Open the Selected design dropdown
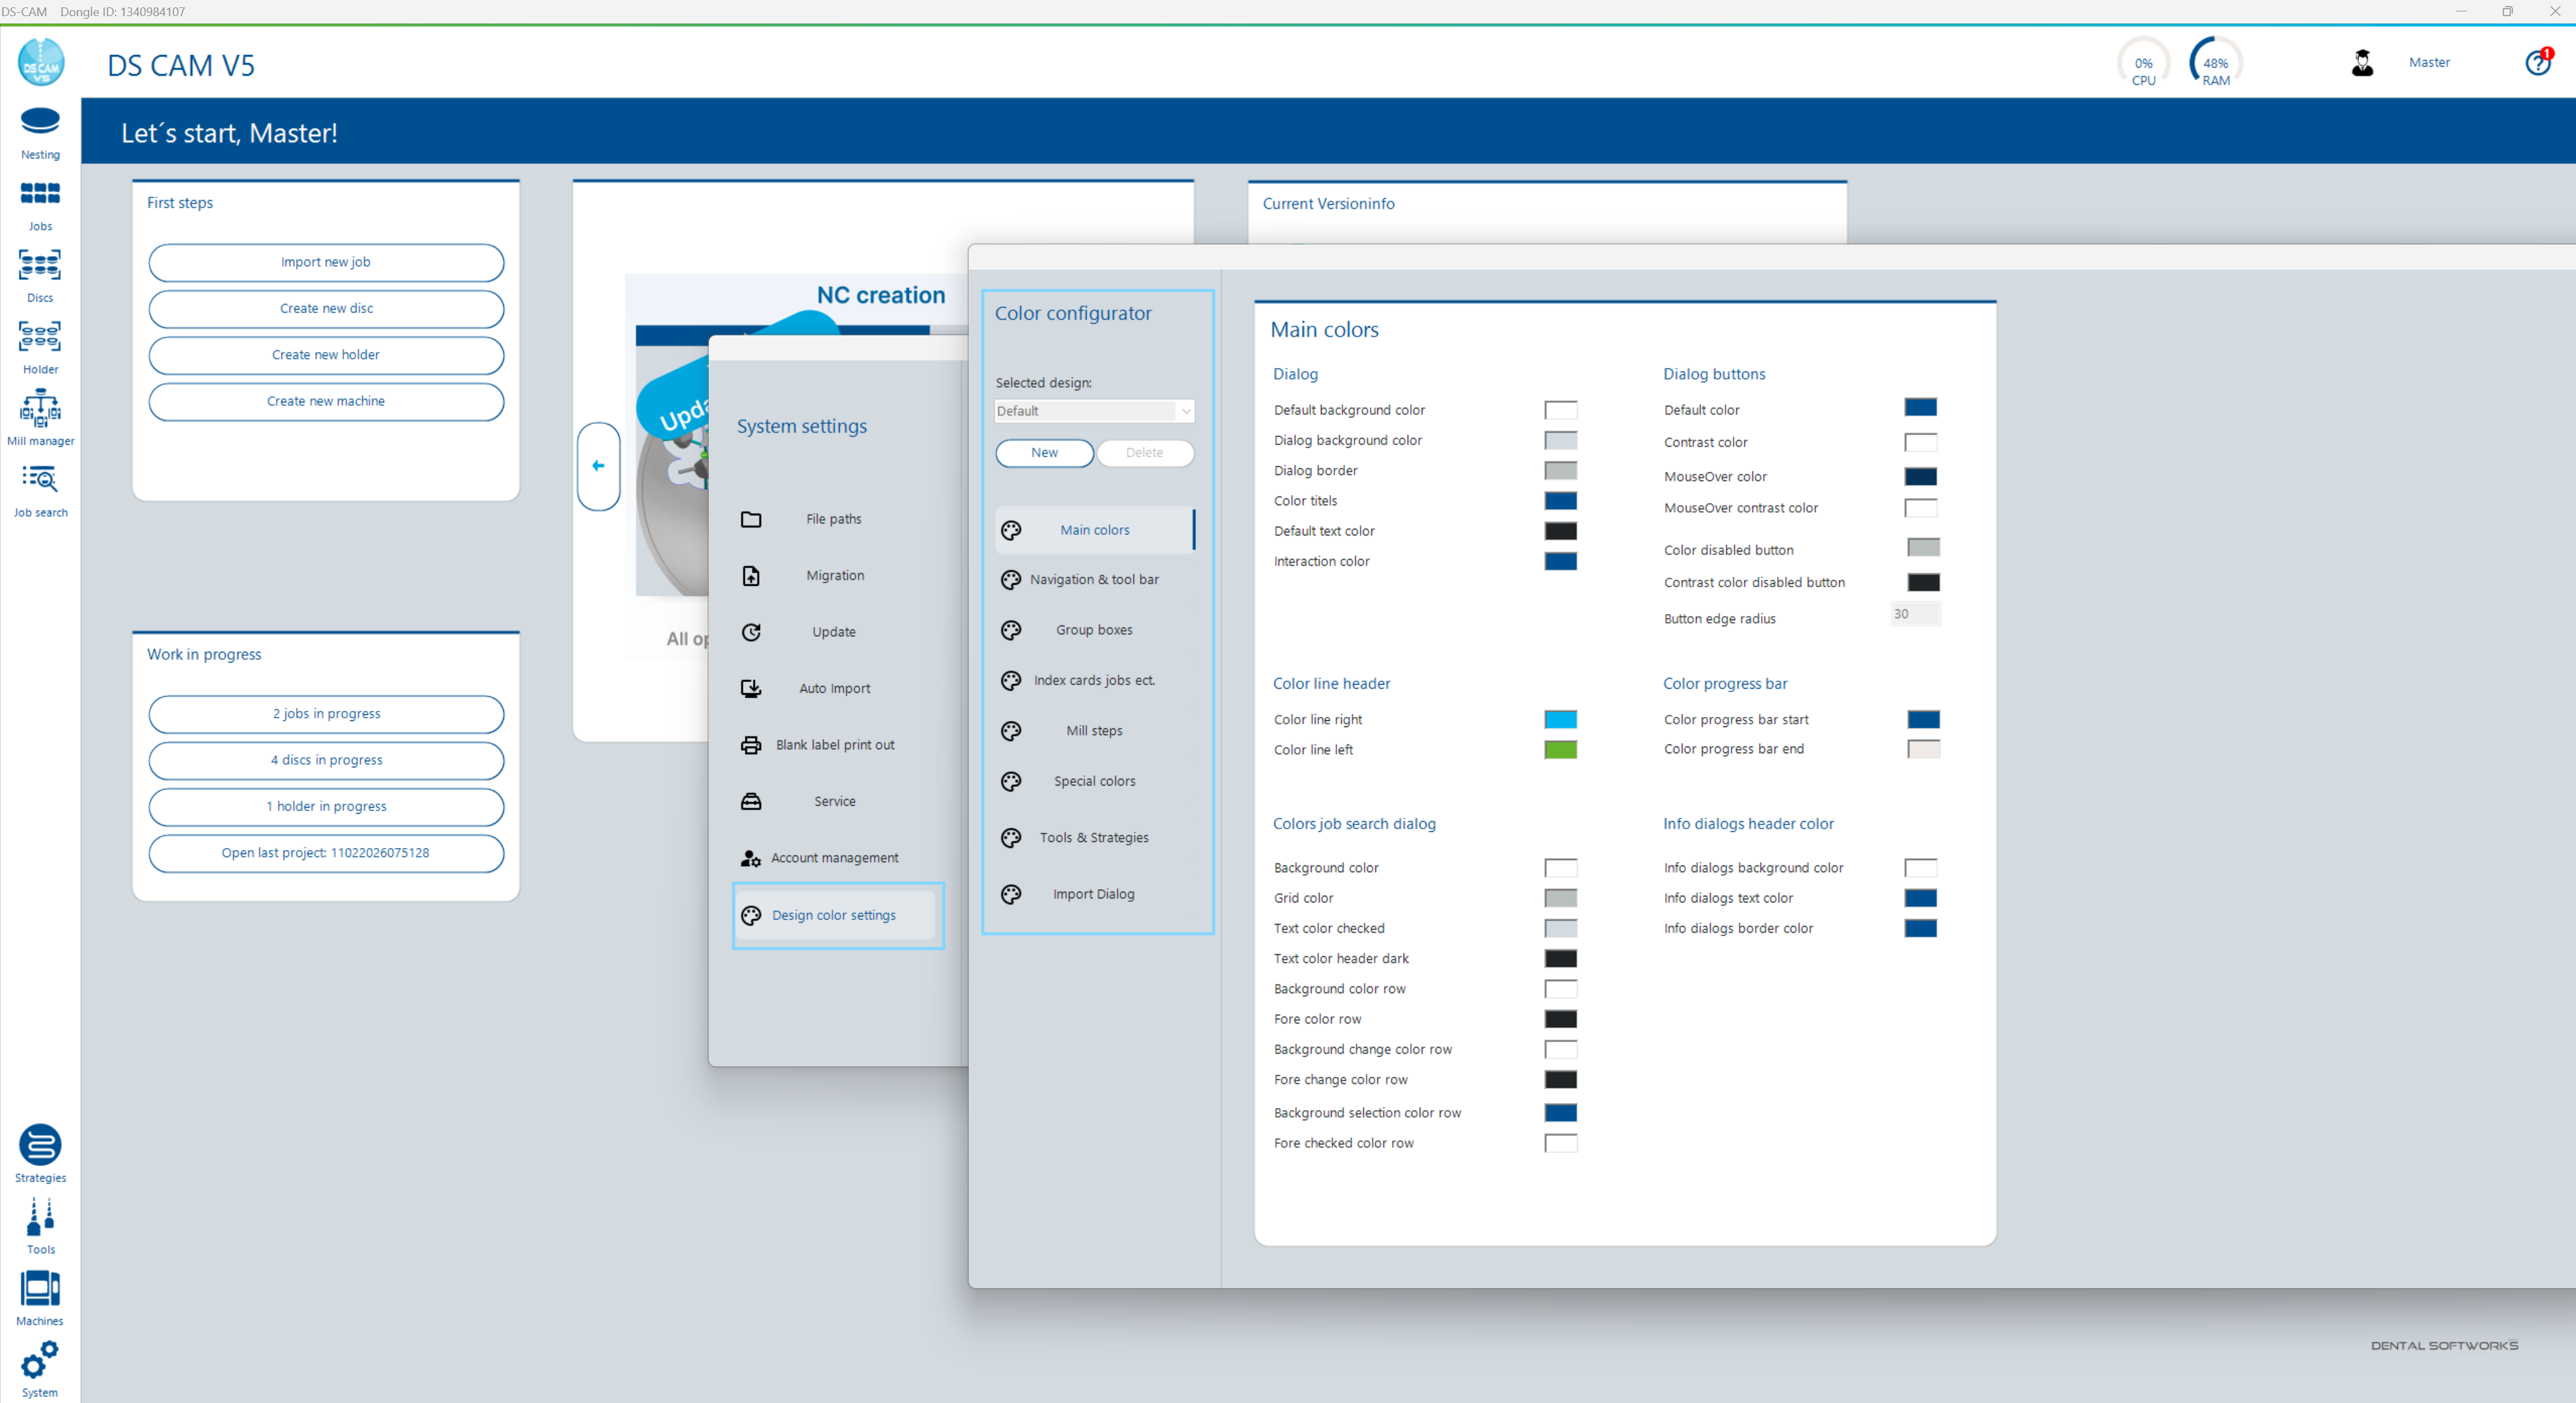The width and height of the screenshot is (2576, 1403). tap(1093, 410)
